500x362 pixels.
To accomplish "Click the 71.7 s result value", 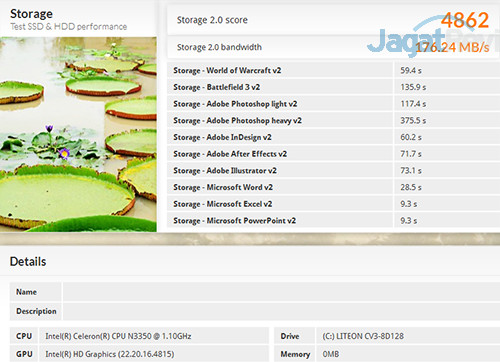I will (x=411, y=154).
